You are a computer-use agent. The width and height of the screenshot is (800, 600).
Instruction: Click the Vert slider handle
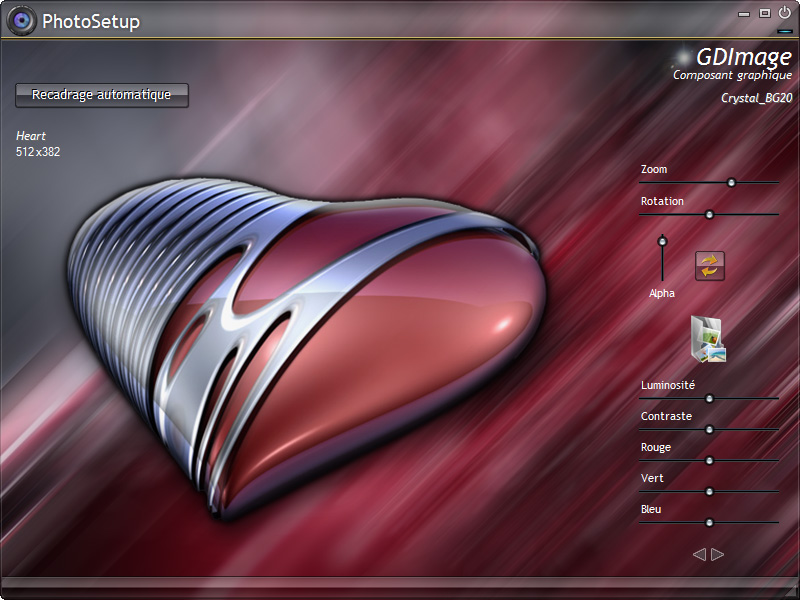point(709,492)
